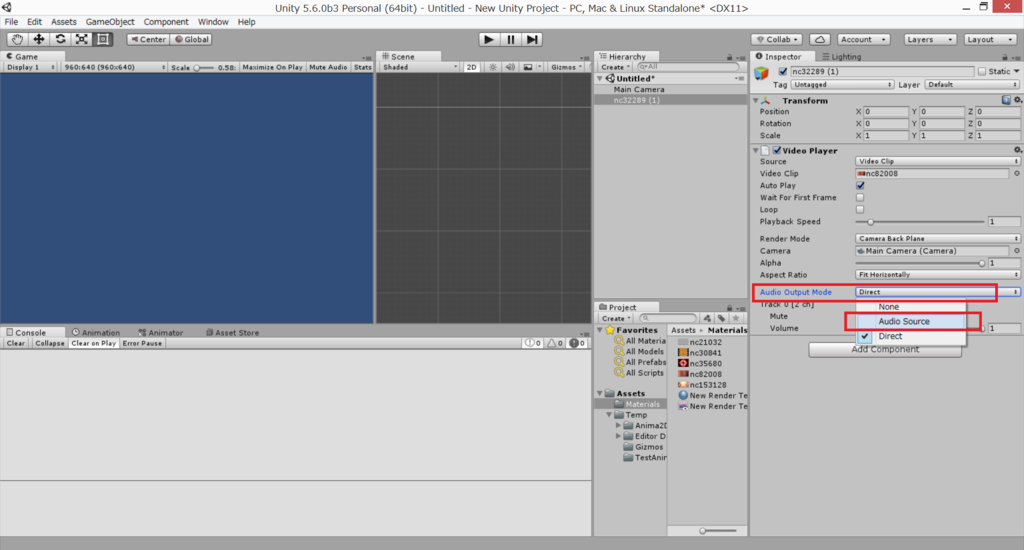The image size is (1024, 550).
Task: Click the Step frame button
Action: [x=532, y=39]
